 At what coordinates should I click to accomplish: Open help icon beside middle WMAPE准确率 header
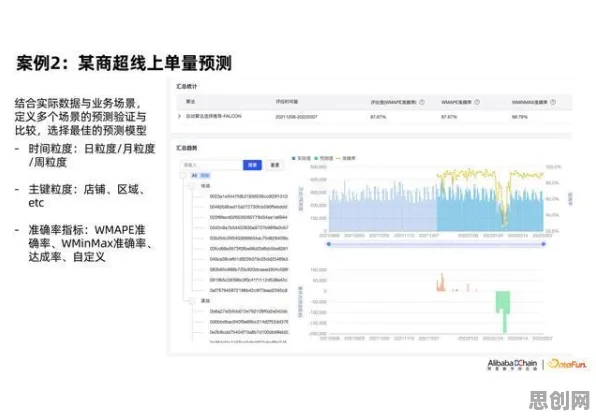click(x=477, y=102)
